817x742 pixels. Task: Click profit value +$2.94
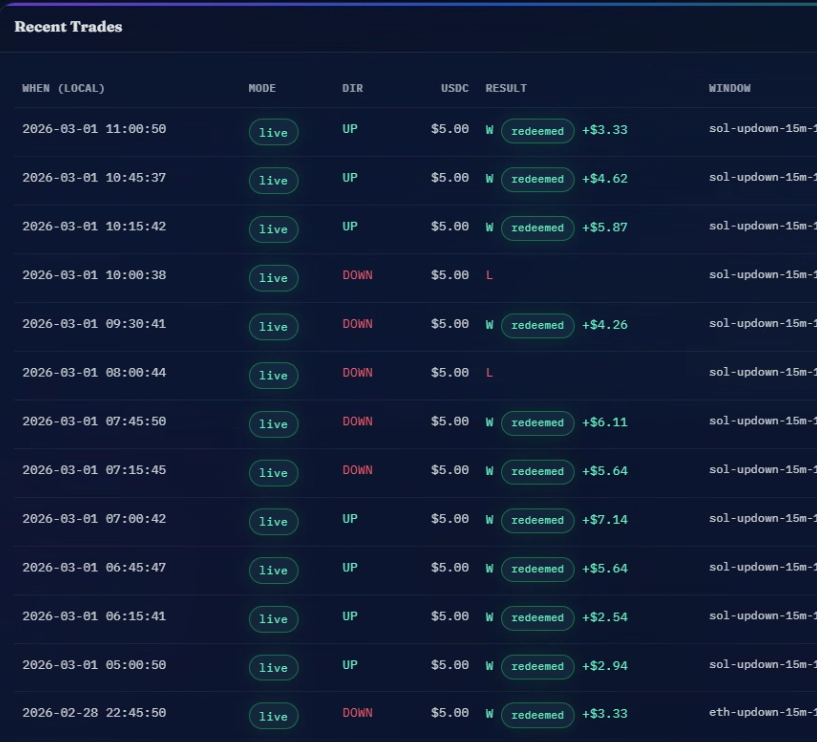[x=605, y=666]
